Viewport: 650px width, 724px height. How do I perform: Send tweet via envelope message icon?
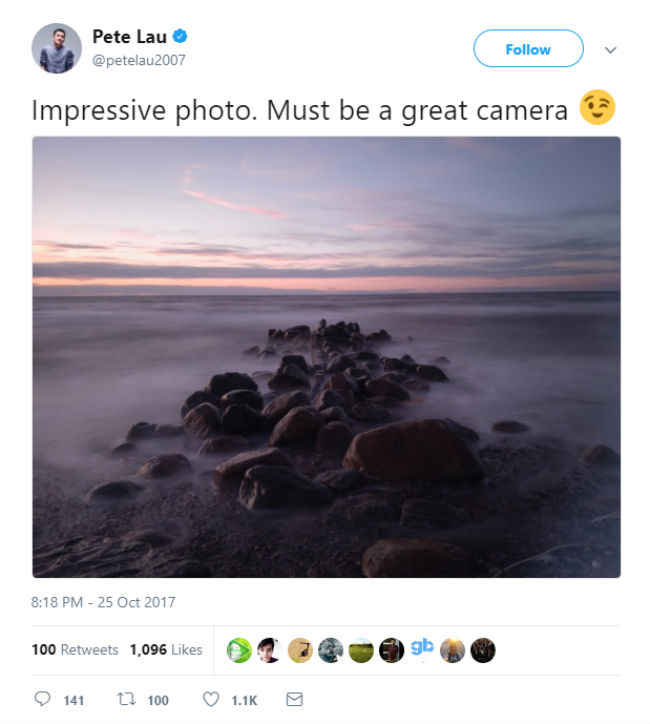295,699
